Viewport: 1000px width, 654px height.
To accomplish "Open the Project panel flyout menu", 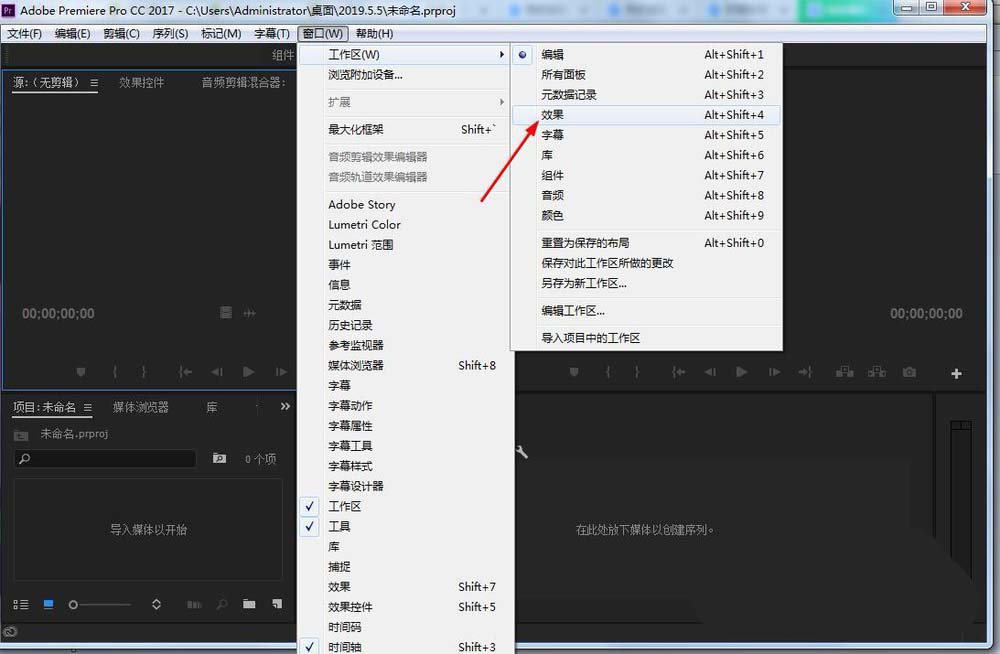I will pyautogui.click(x=88, y=406).
